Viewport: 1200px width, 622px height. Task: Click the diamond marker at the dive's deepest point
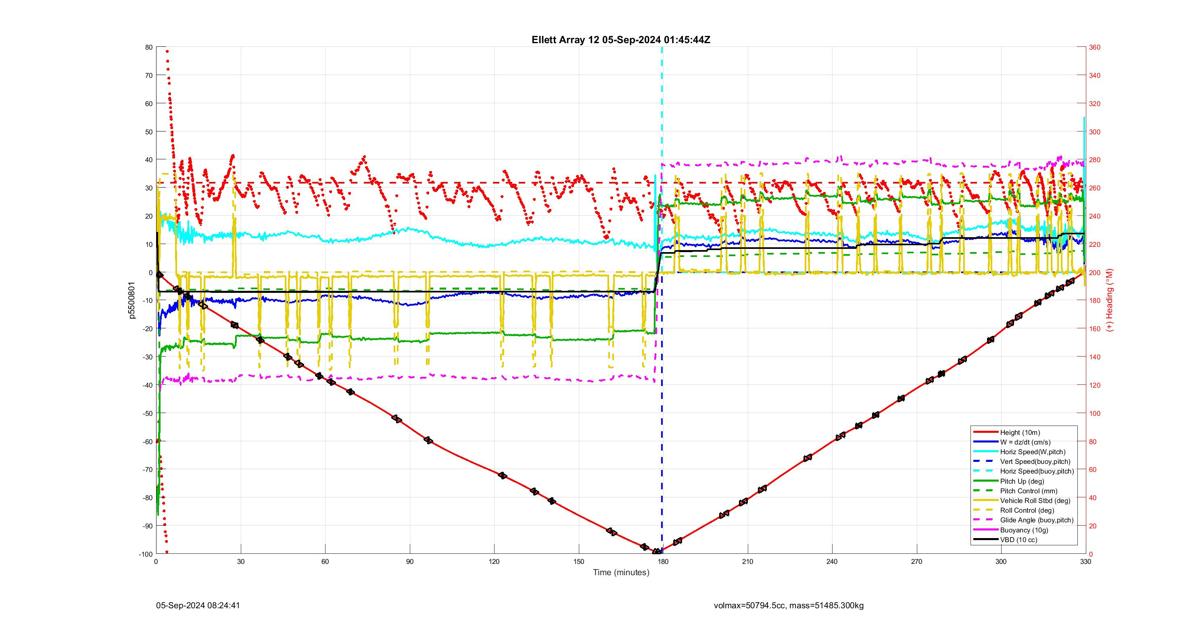pos(657,552)
